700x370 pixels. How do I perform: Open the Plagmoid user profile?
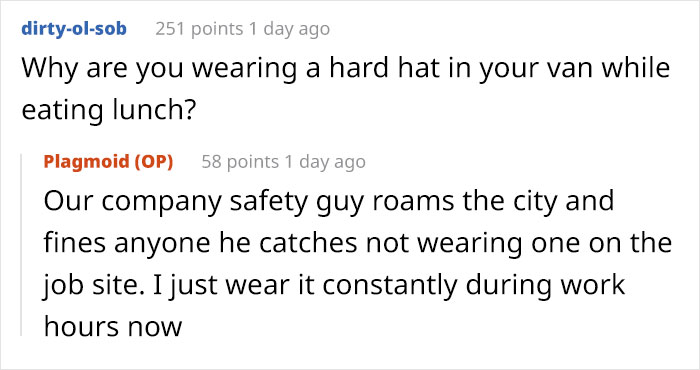coord(85,162)
